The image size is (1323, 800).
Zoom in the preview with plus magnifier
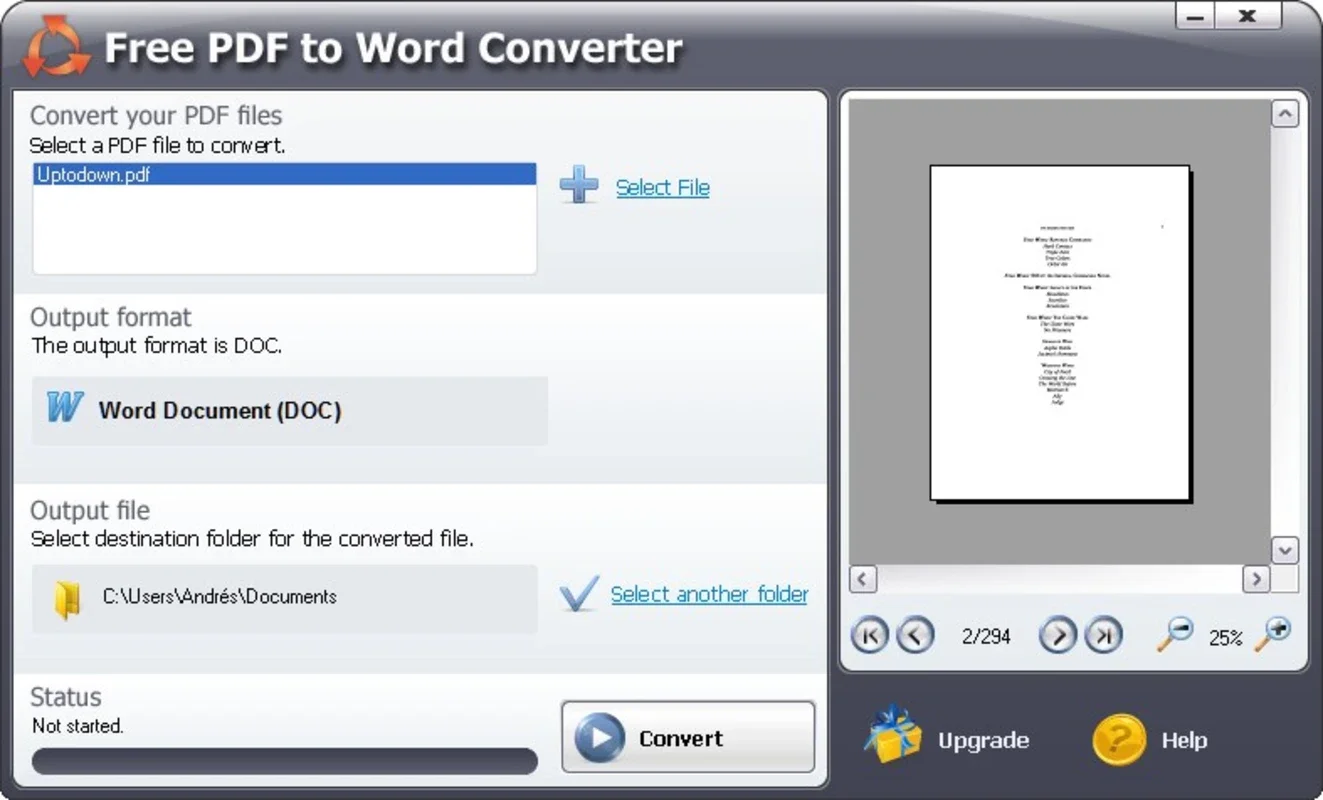tap(1273, 634)
